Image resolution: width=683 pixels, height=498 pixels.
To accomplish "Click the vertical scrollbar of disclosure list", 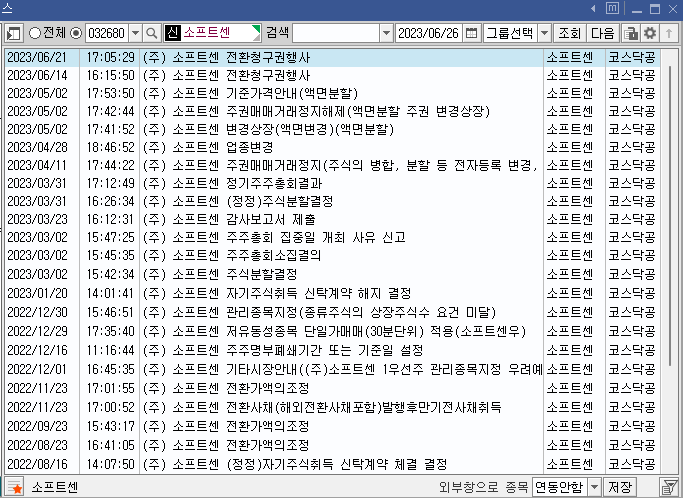I will click(670, 216).
